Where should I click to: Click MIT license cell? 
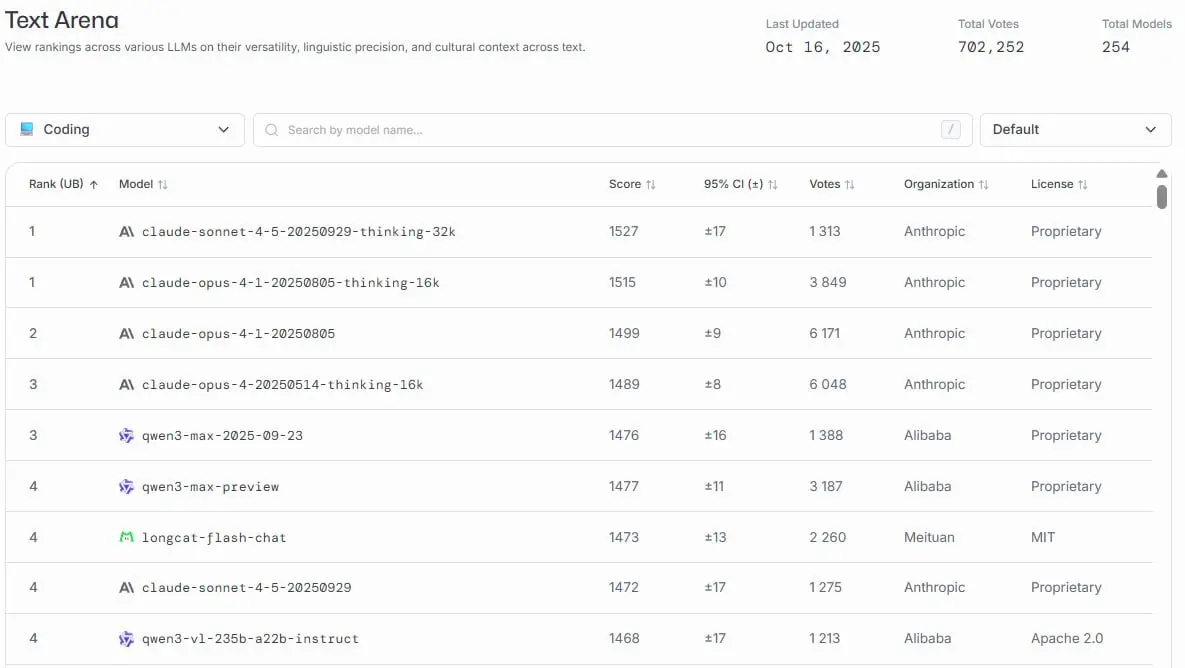click(x=1043, y=538)
